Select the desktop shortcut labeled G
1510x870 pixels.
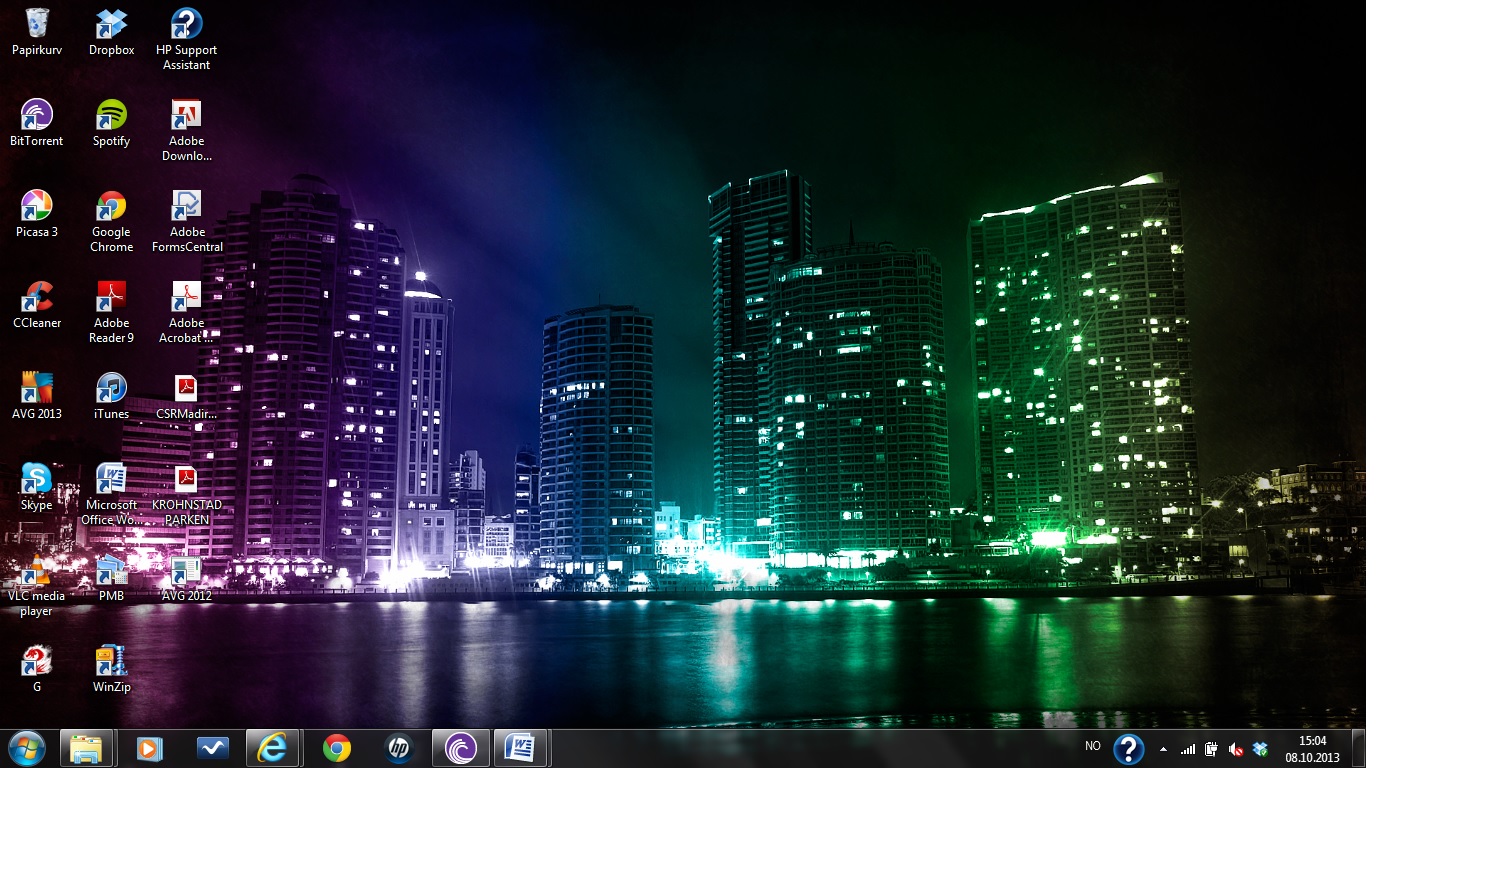coord(37,669)
